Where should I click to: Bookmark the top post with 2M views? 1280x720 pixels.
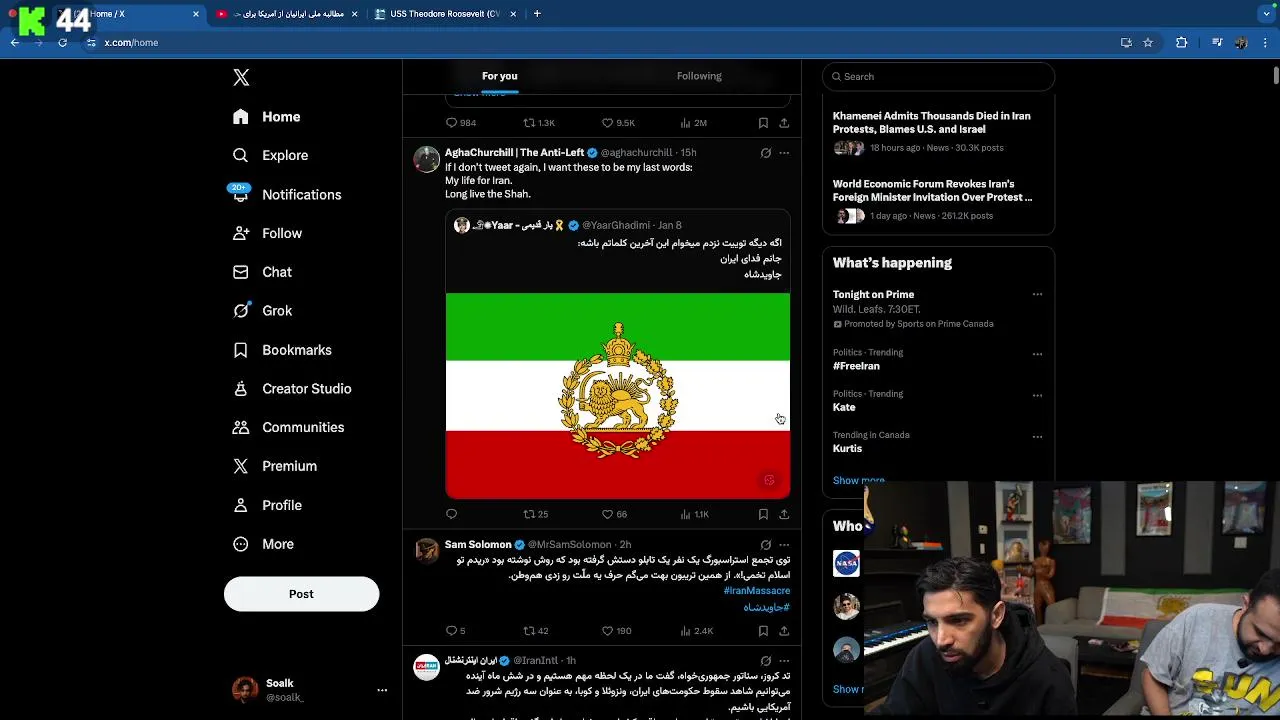click(763, 123)
